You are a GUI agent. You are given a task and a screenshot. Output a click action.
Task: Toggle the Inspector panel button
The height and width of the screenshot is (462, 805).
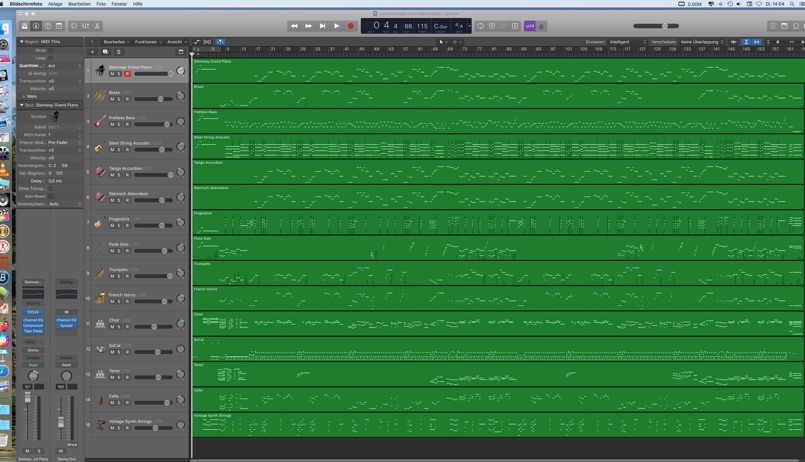click(x=36, y=26)
